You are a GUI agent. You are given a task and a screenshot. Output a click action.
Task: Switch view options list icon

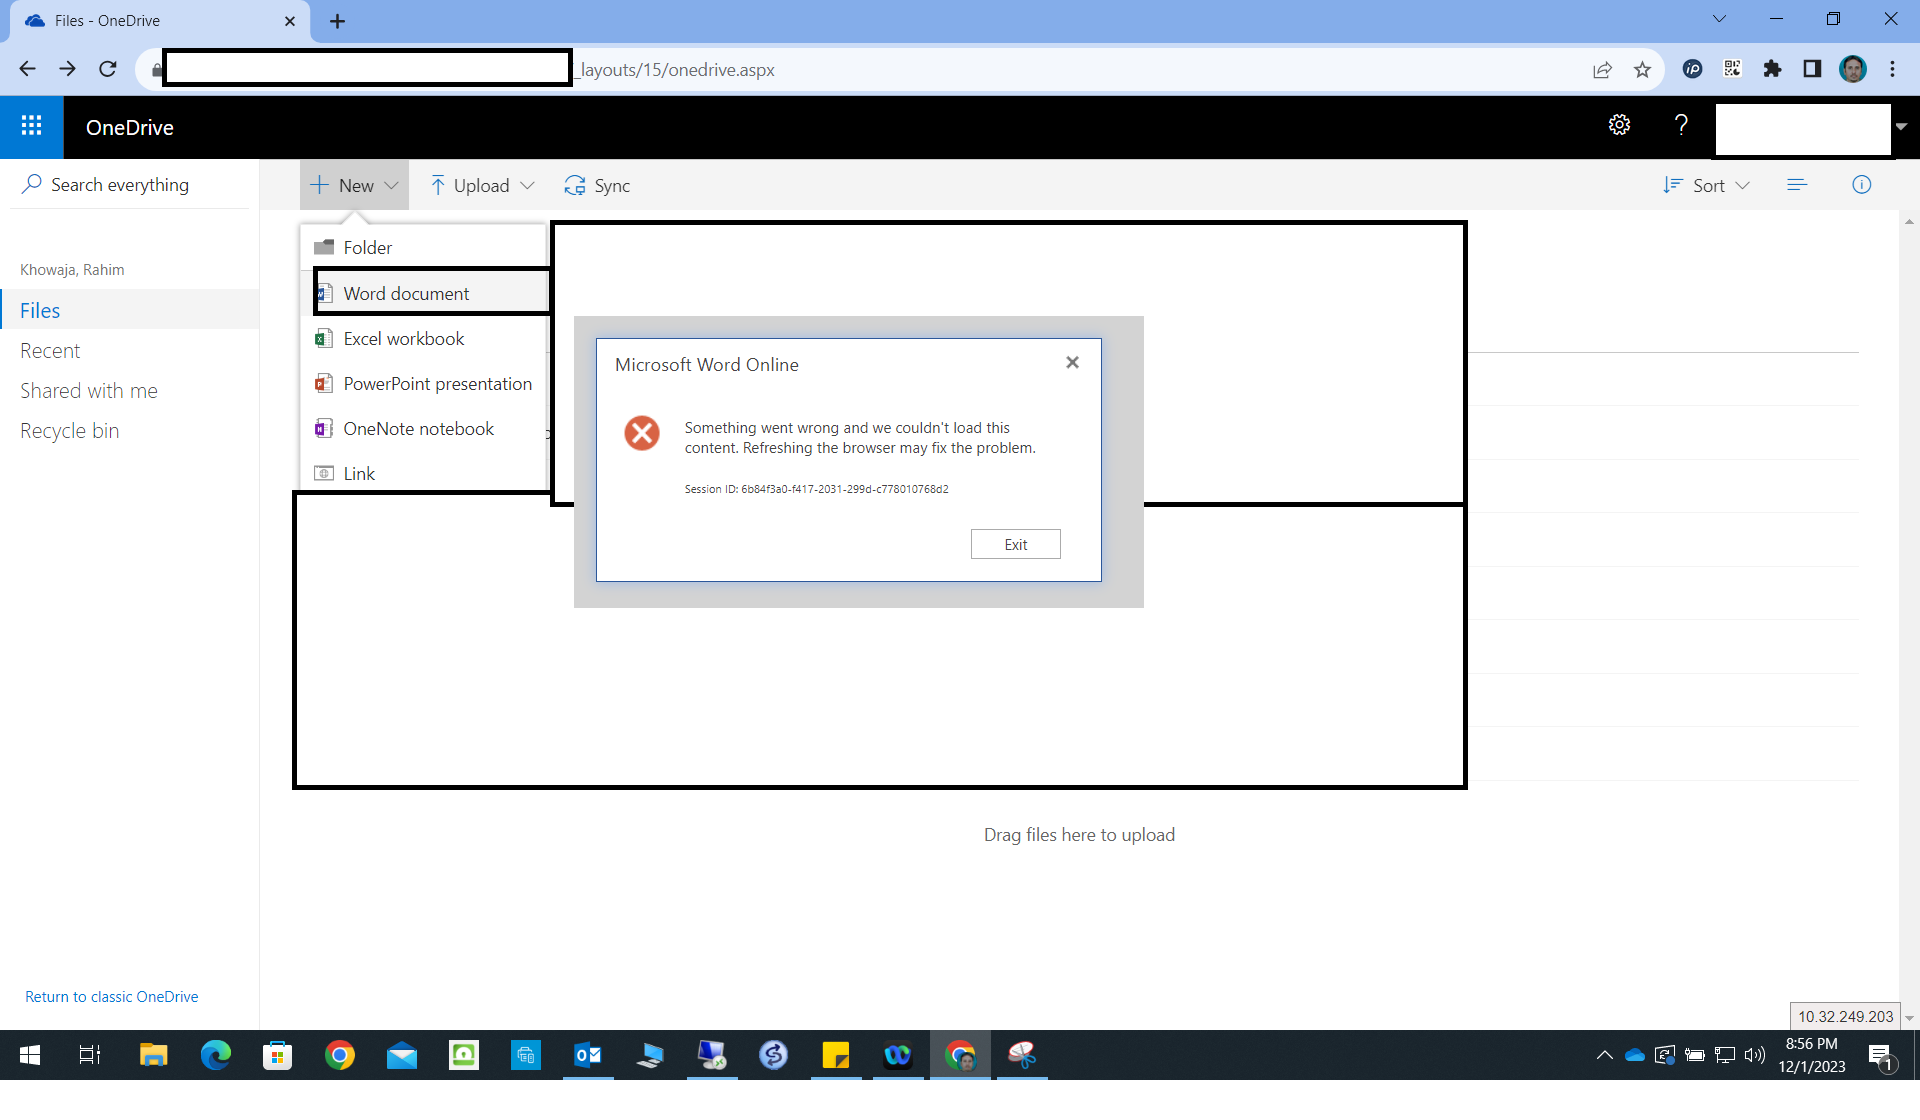coord(1797,185)
